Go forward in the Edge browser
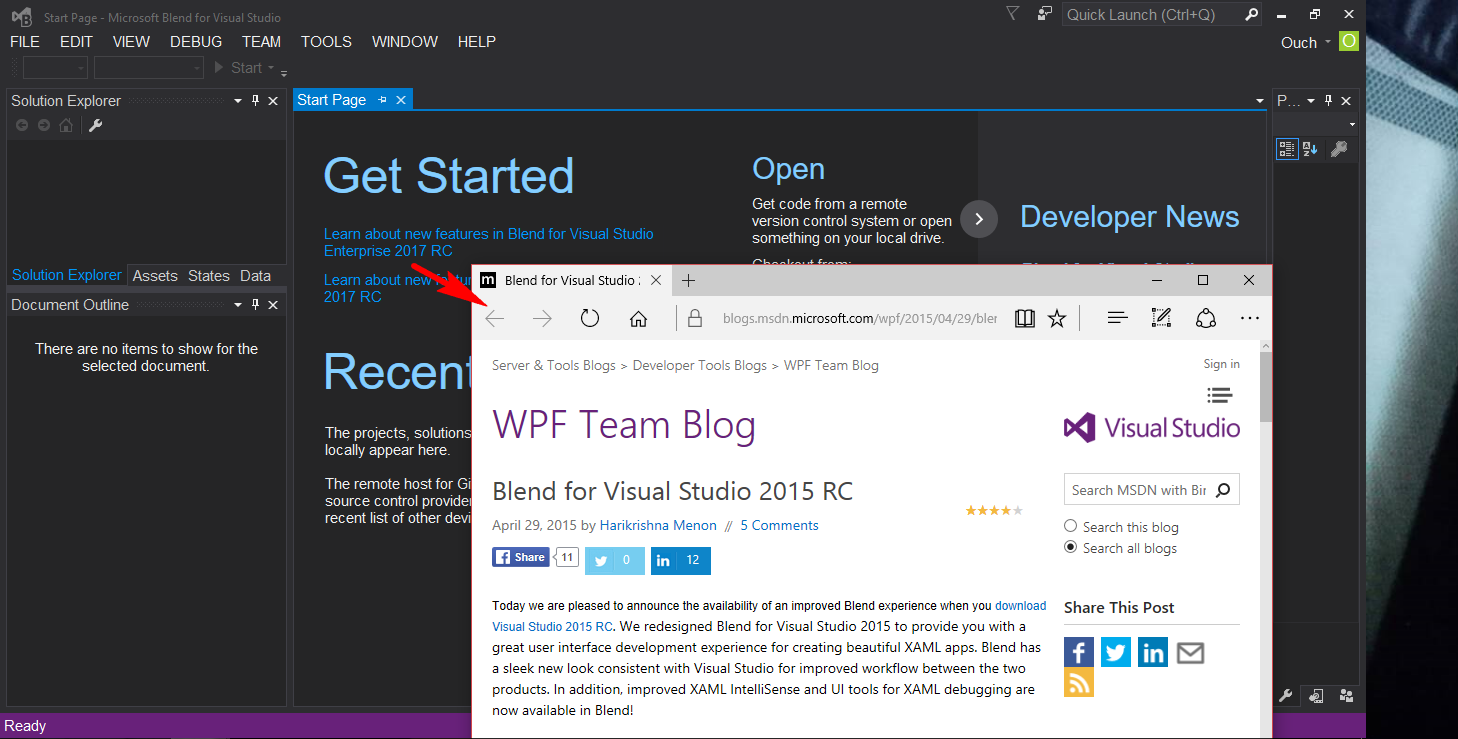Viewport: 1458px width, 739px height. (542, 319)
